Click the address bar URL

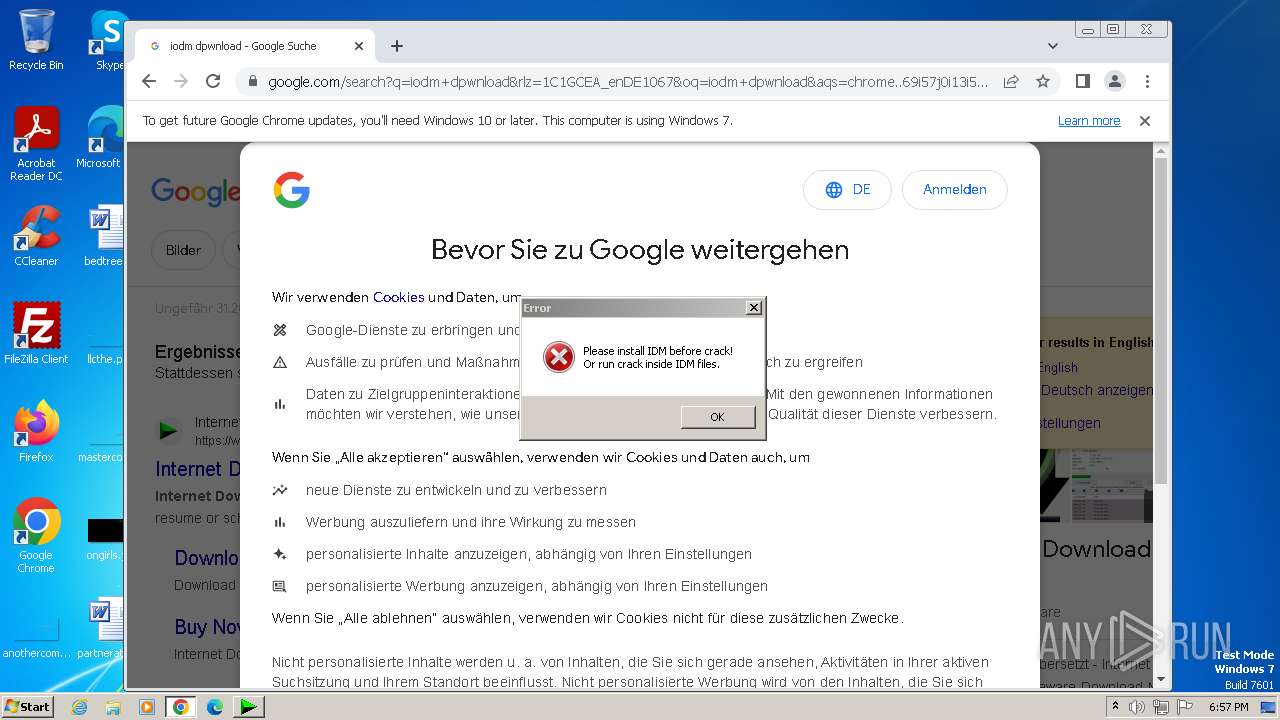coord(627,81)
